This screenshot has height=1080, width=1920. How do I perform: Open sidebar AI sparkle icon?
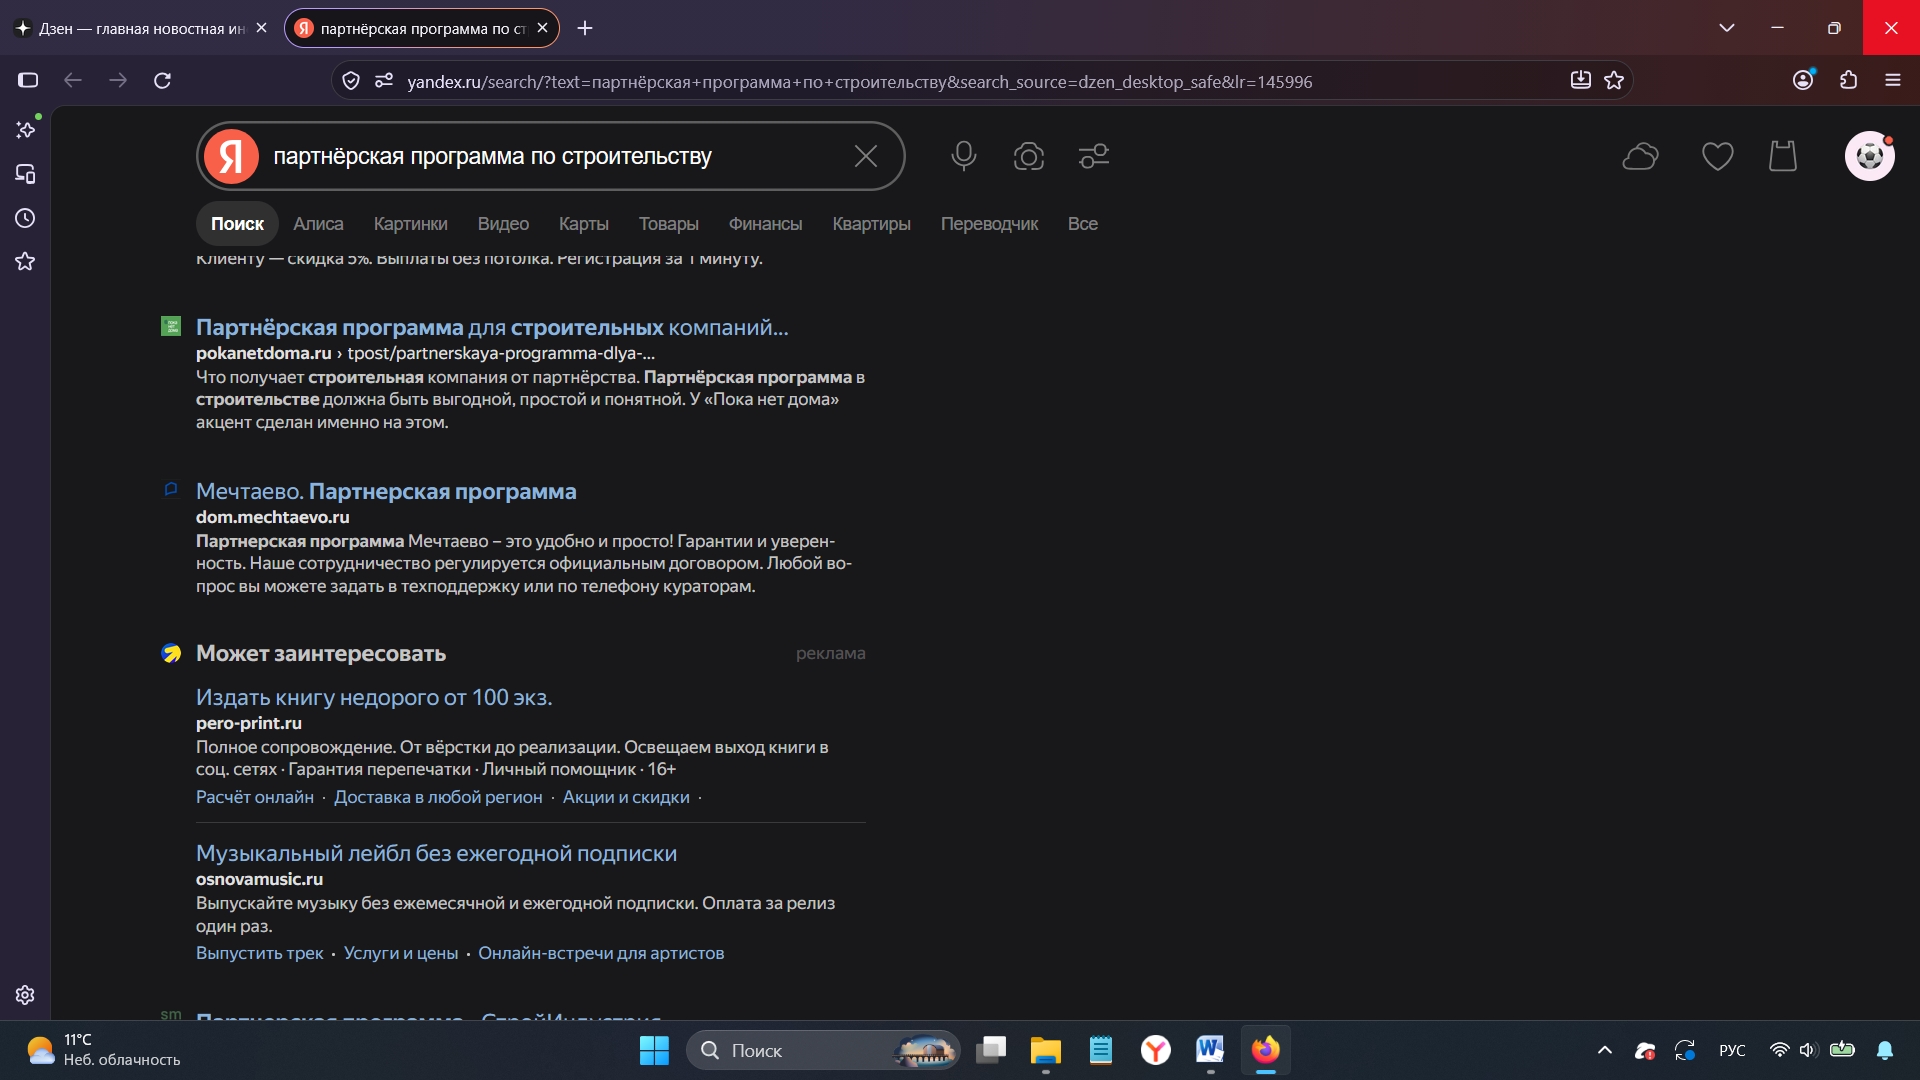(26, 130)
